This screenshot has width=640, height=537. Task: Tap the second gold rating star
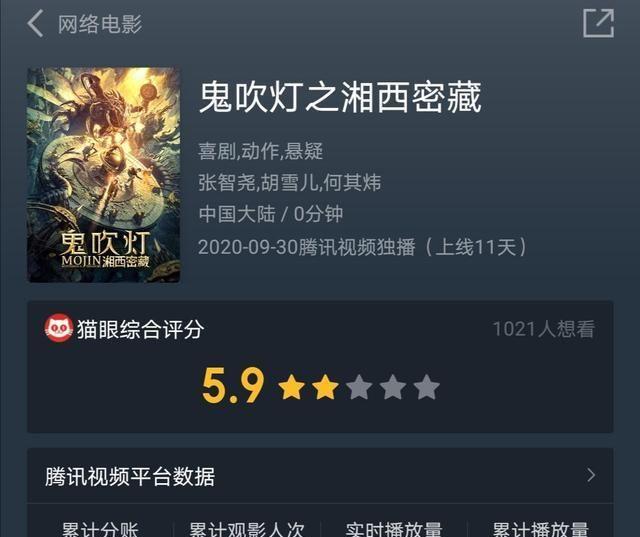point(325,387)
